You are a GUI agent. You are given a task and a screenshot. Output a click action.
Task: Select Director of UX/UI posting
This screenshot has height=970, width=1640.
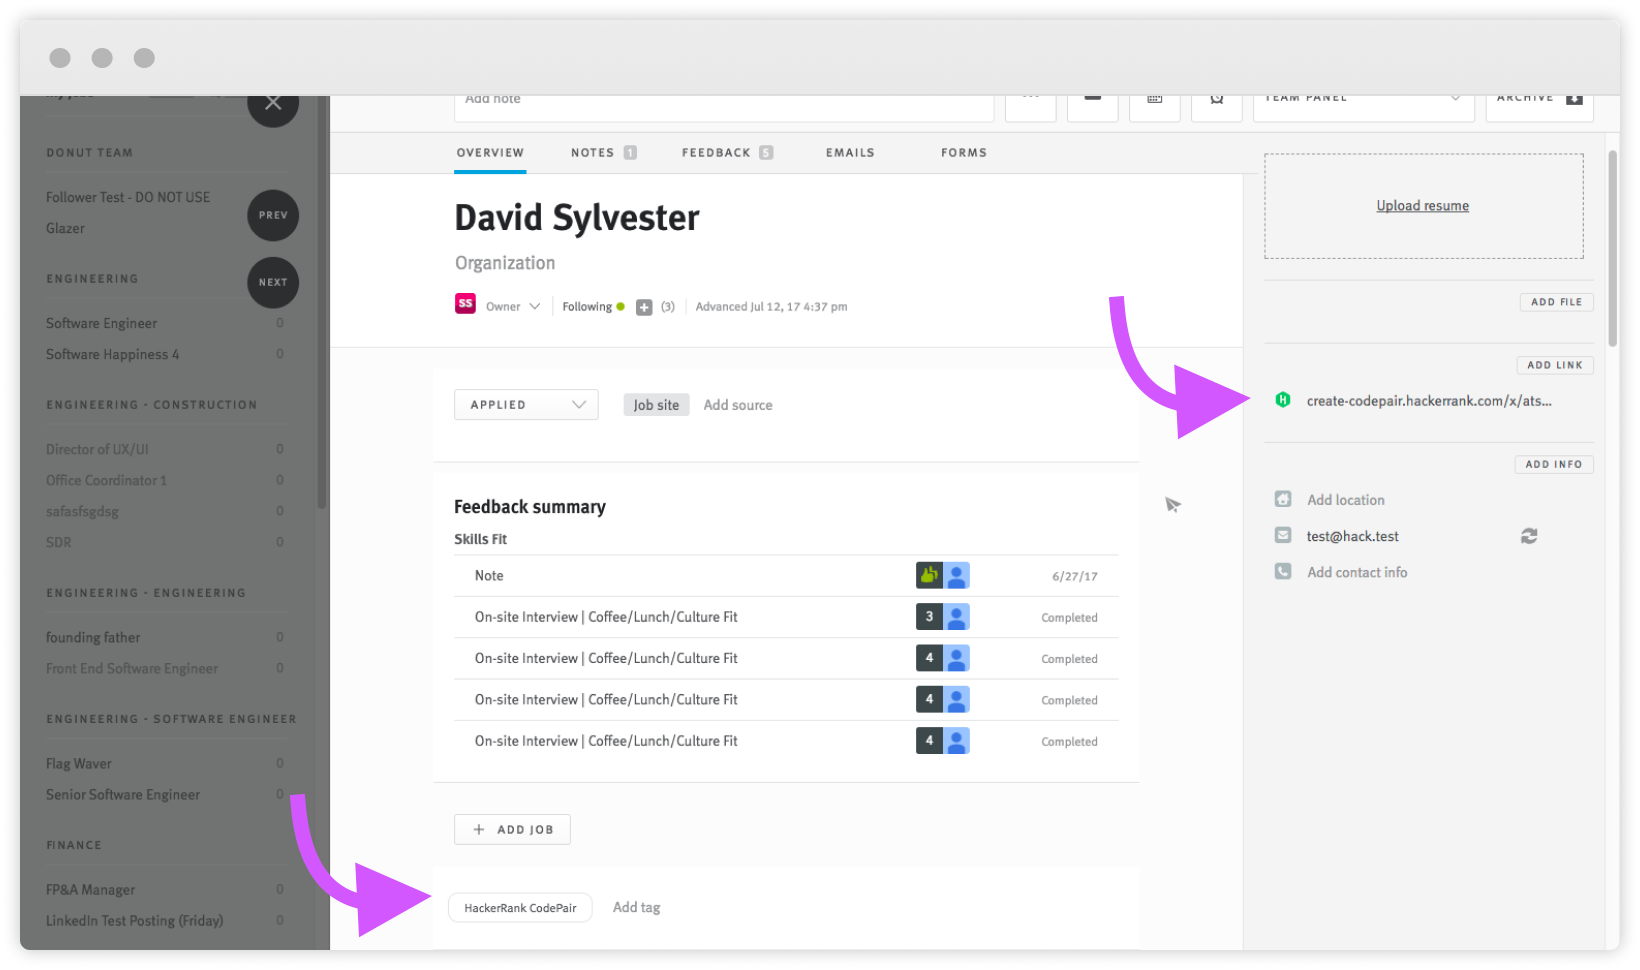click(97, 450)
